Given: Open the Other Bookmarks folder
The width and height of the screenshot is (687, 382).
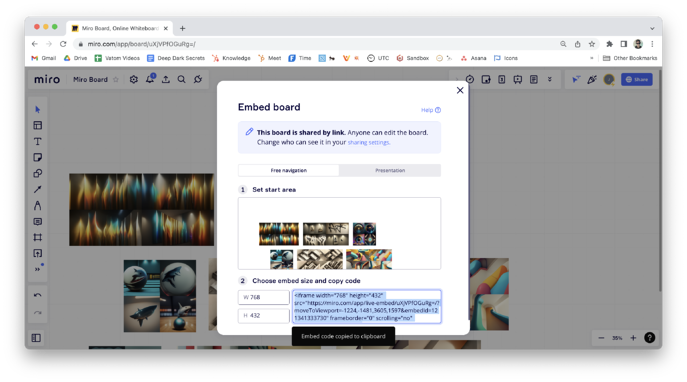Looking at the screenshot, I should [x=630, y=58].
